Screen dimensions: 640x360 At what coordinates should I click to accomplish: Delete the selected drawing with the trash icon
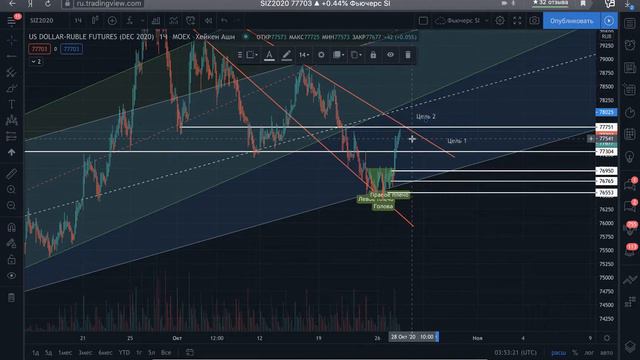tap(408, 55)
